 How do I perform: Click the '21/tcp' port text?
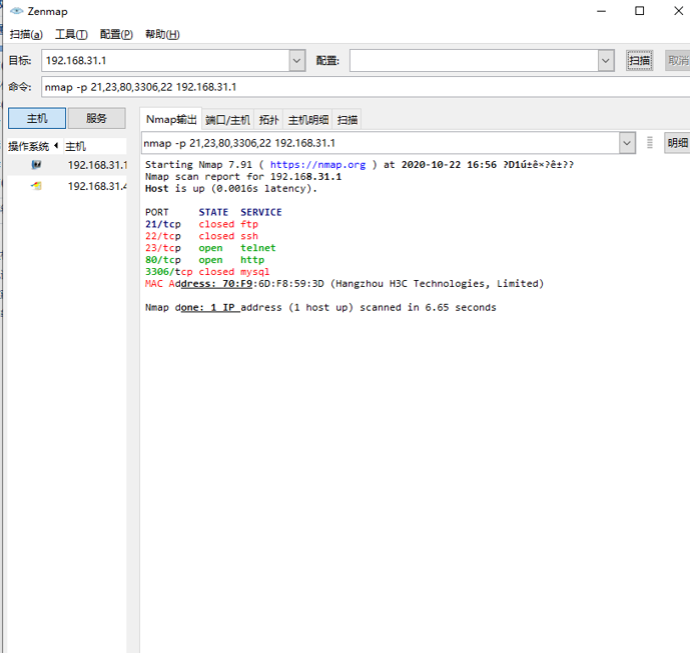coord(163,224)
